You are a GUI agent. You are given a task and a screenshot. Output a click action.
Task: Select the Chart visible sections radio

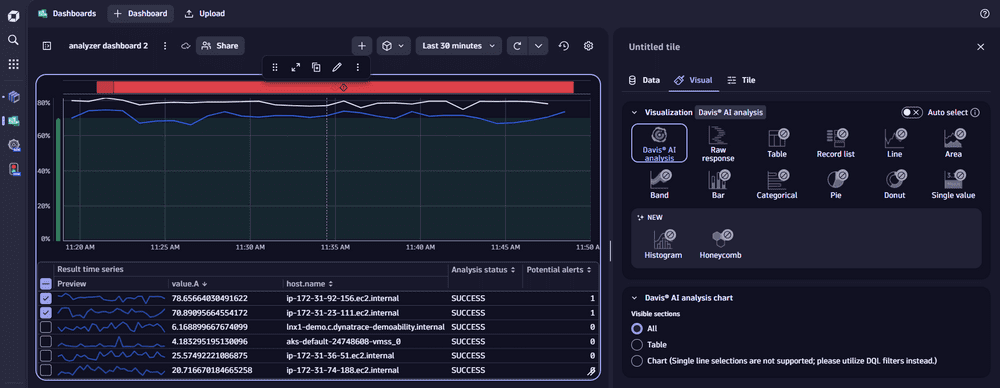pyautogui.click(x=636, y=361)
